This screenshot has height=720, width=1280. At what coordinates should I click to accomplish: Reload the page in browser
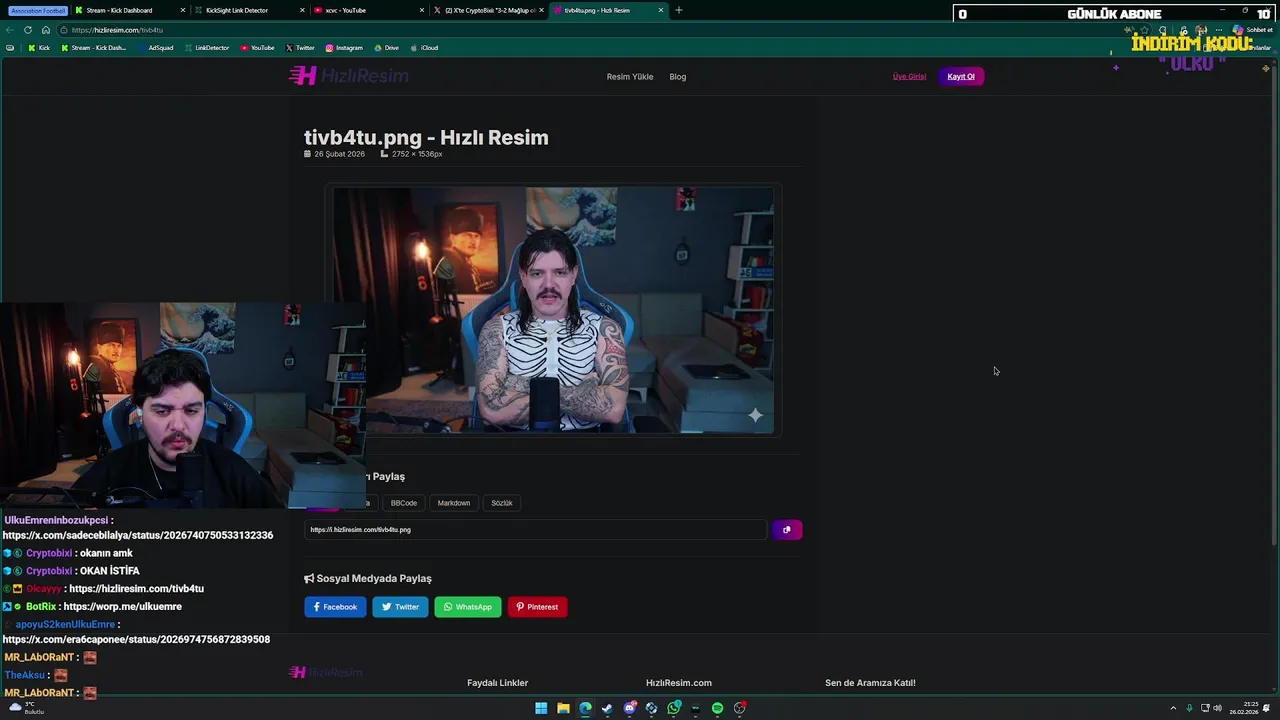coord(27,30)
